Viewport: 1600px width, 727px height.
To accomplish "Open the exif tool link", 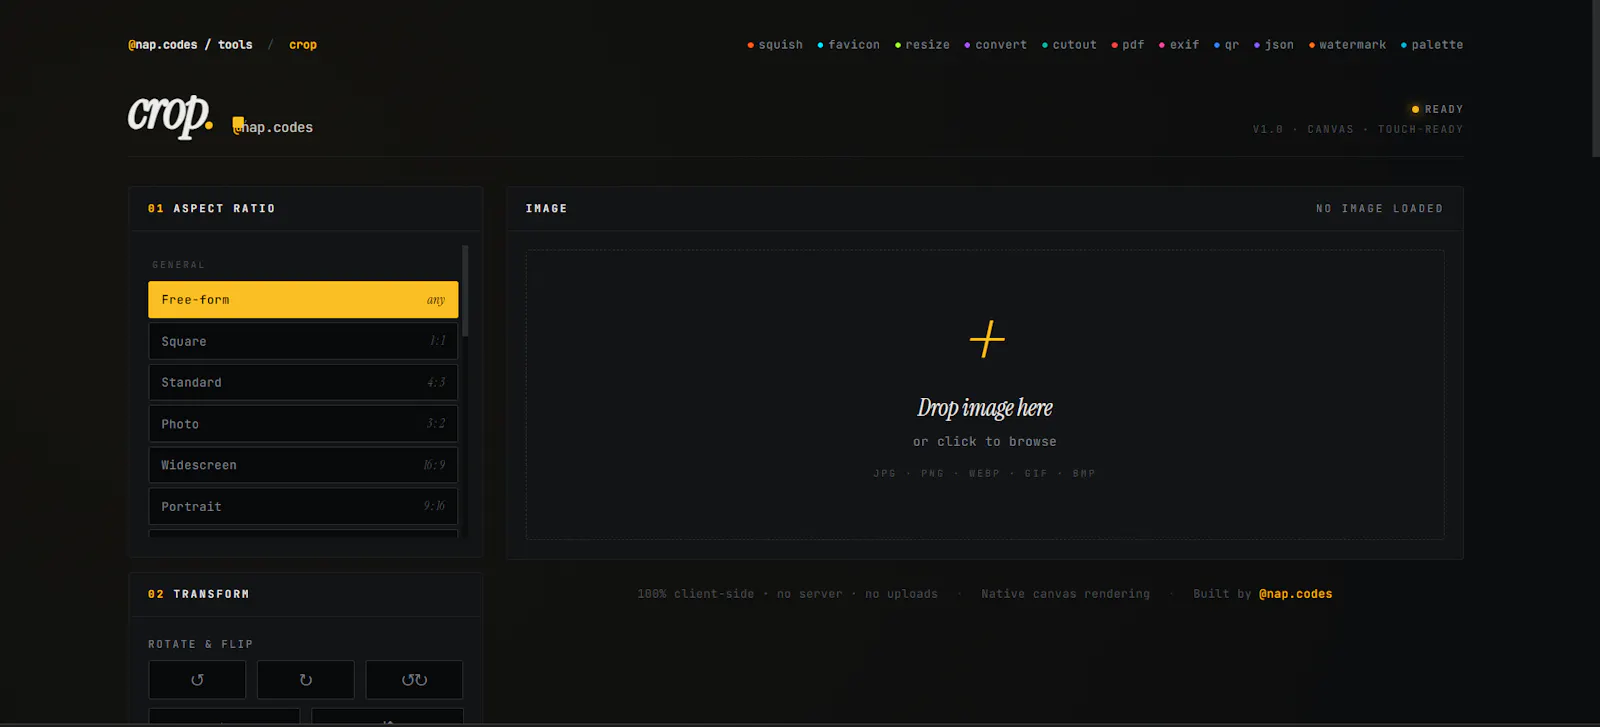I will click(x=1179, y=45).
